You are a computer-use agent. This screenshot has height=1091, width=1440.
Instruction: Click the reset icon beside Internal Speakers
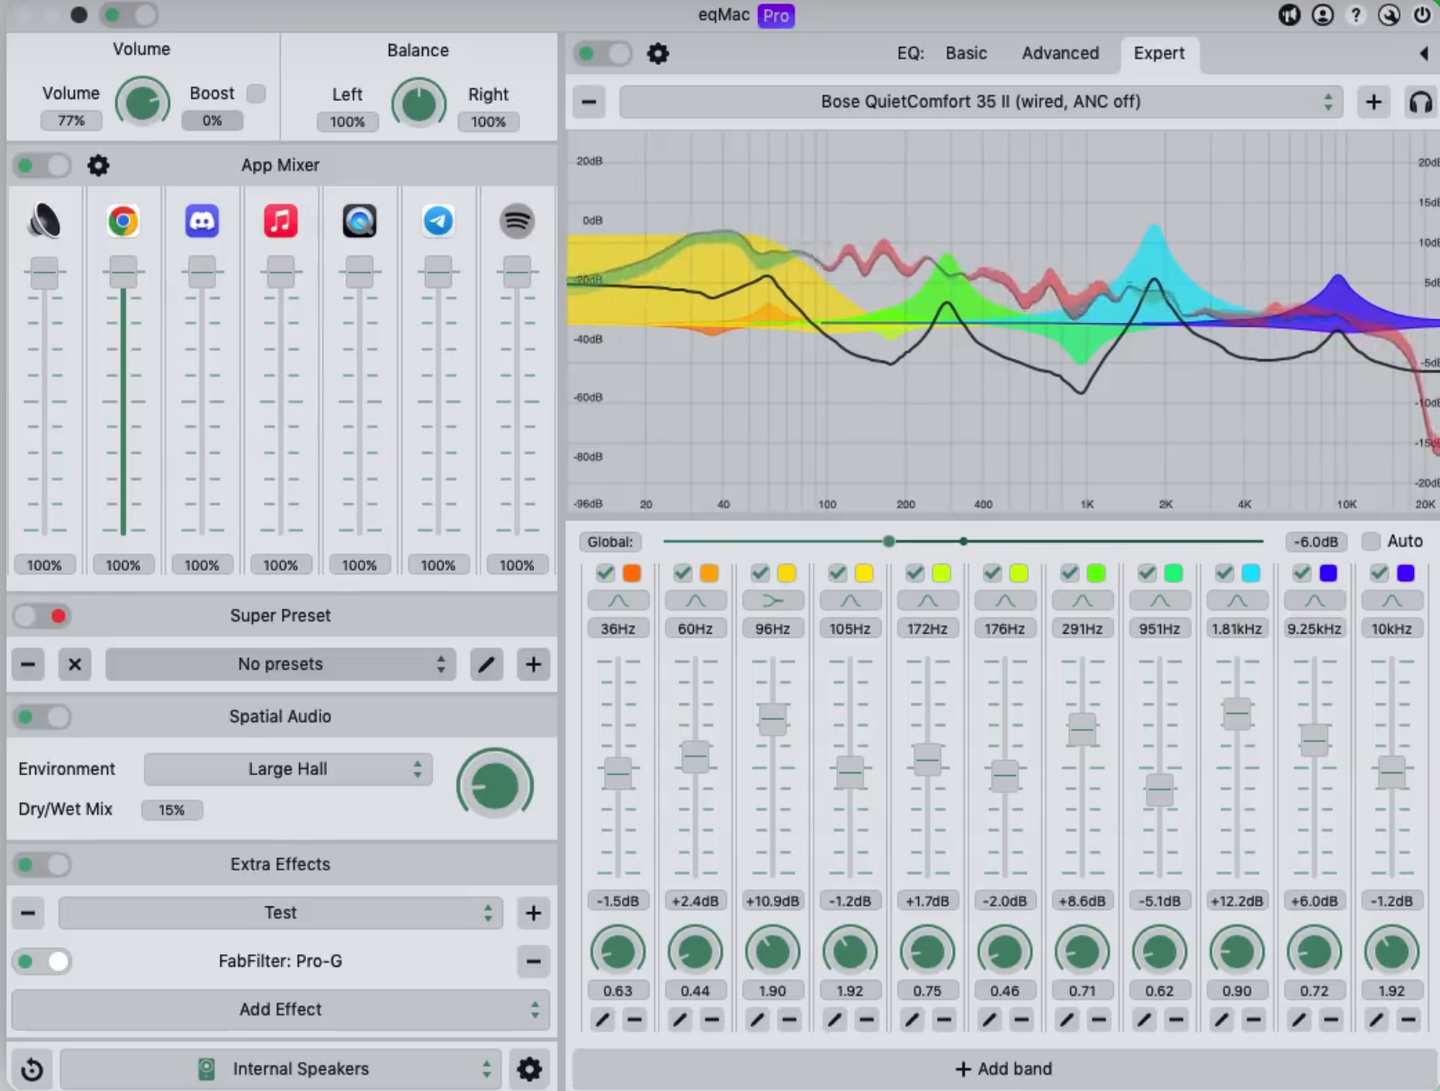(32, 1069)
